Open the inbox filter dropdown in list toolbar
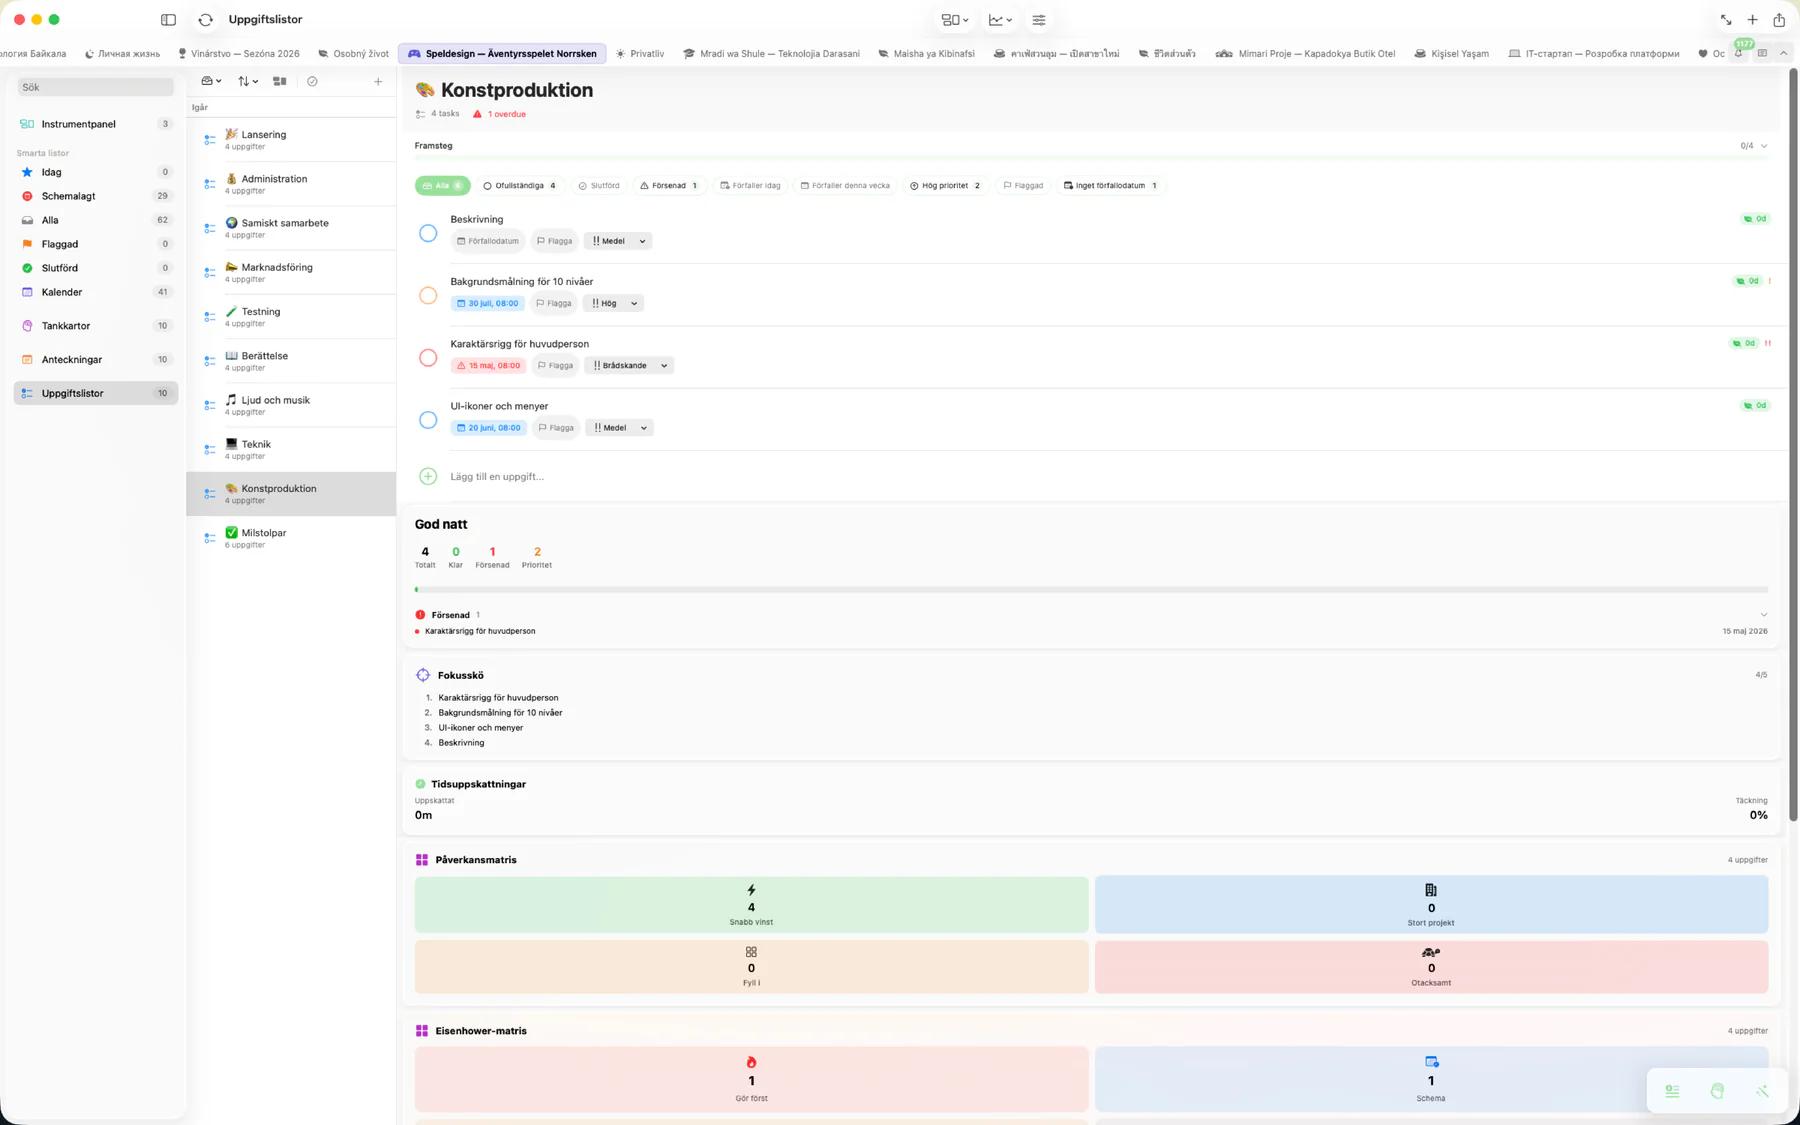Screen dimensions: 1800x1125 click(211, 81)
